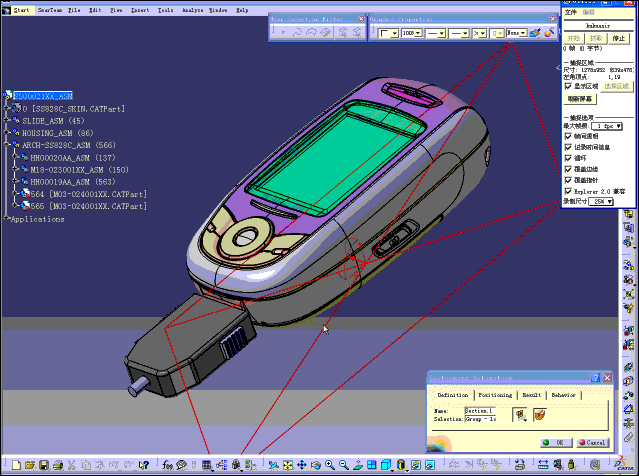Click the Name field containing Section.1
The width and height of the screenshot is (639, 476).
coord(480,410)
